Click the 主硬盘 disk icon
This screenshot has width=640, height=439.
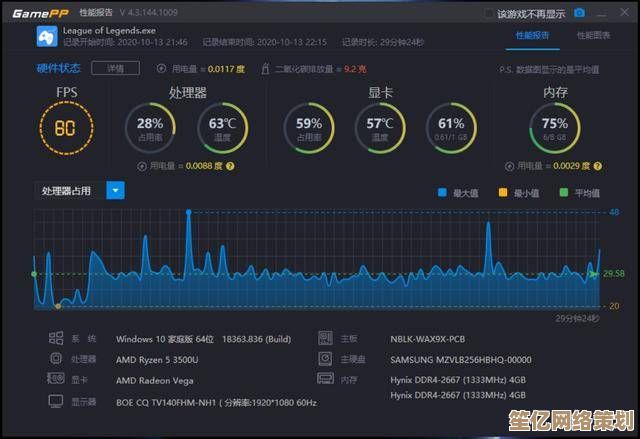tap(325, 358)
